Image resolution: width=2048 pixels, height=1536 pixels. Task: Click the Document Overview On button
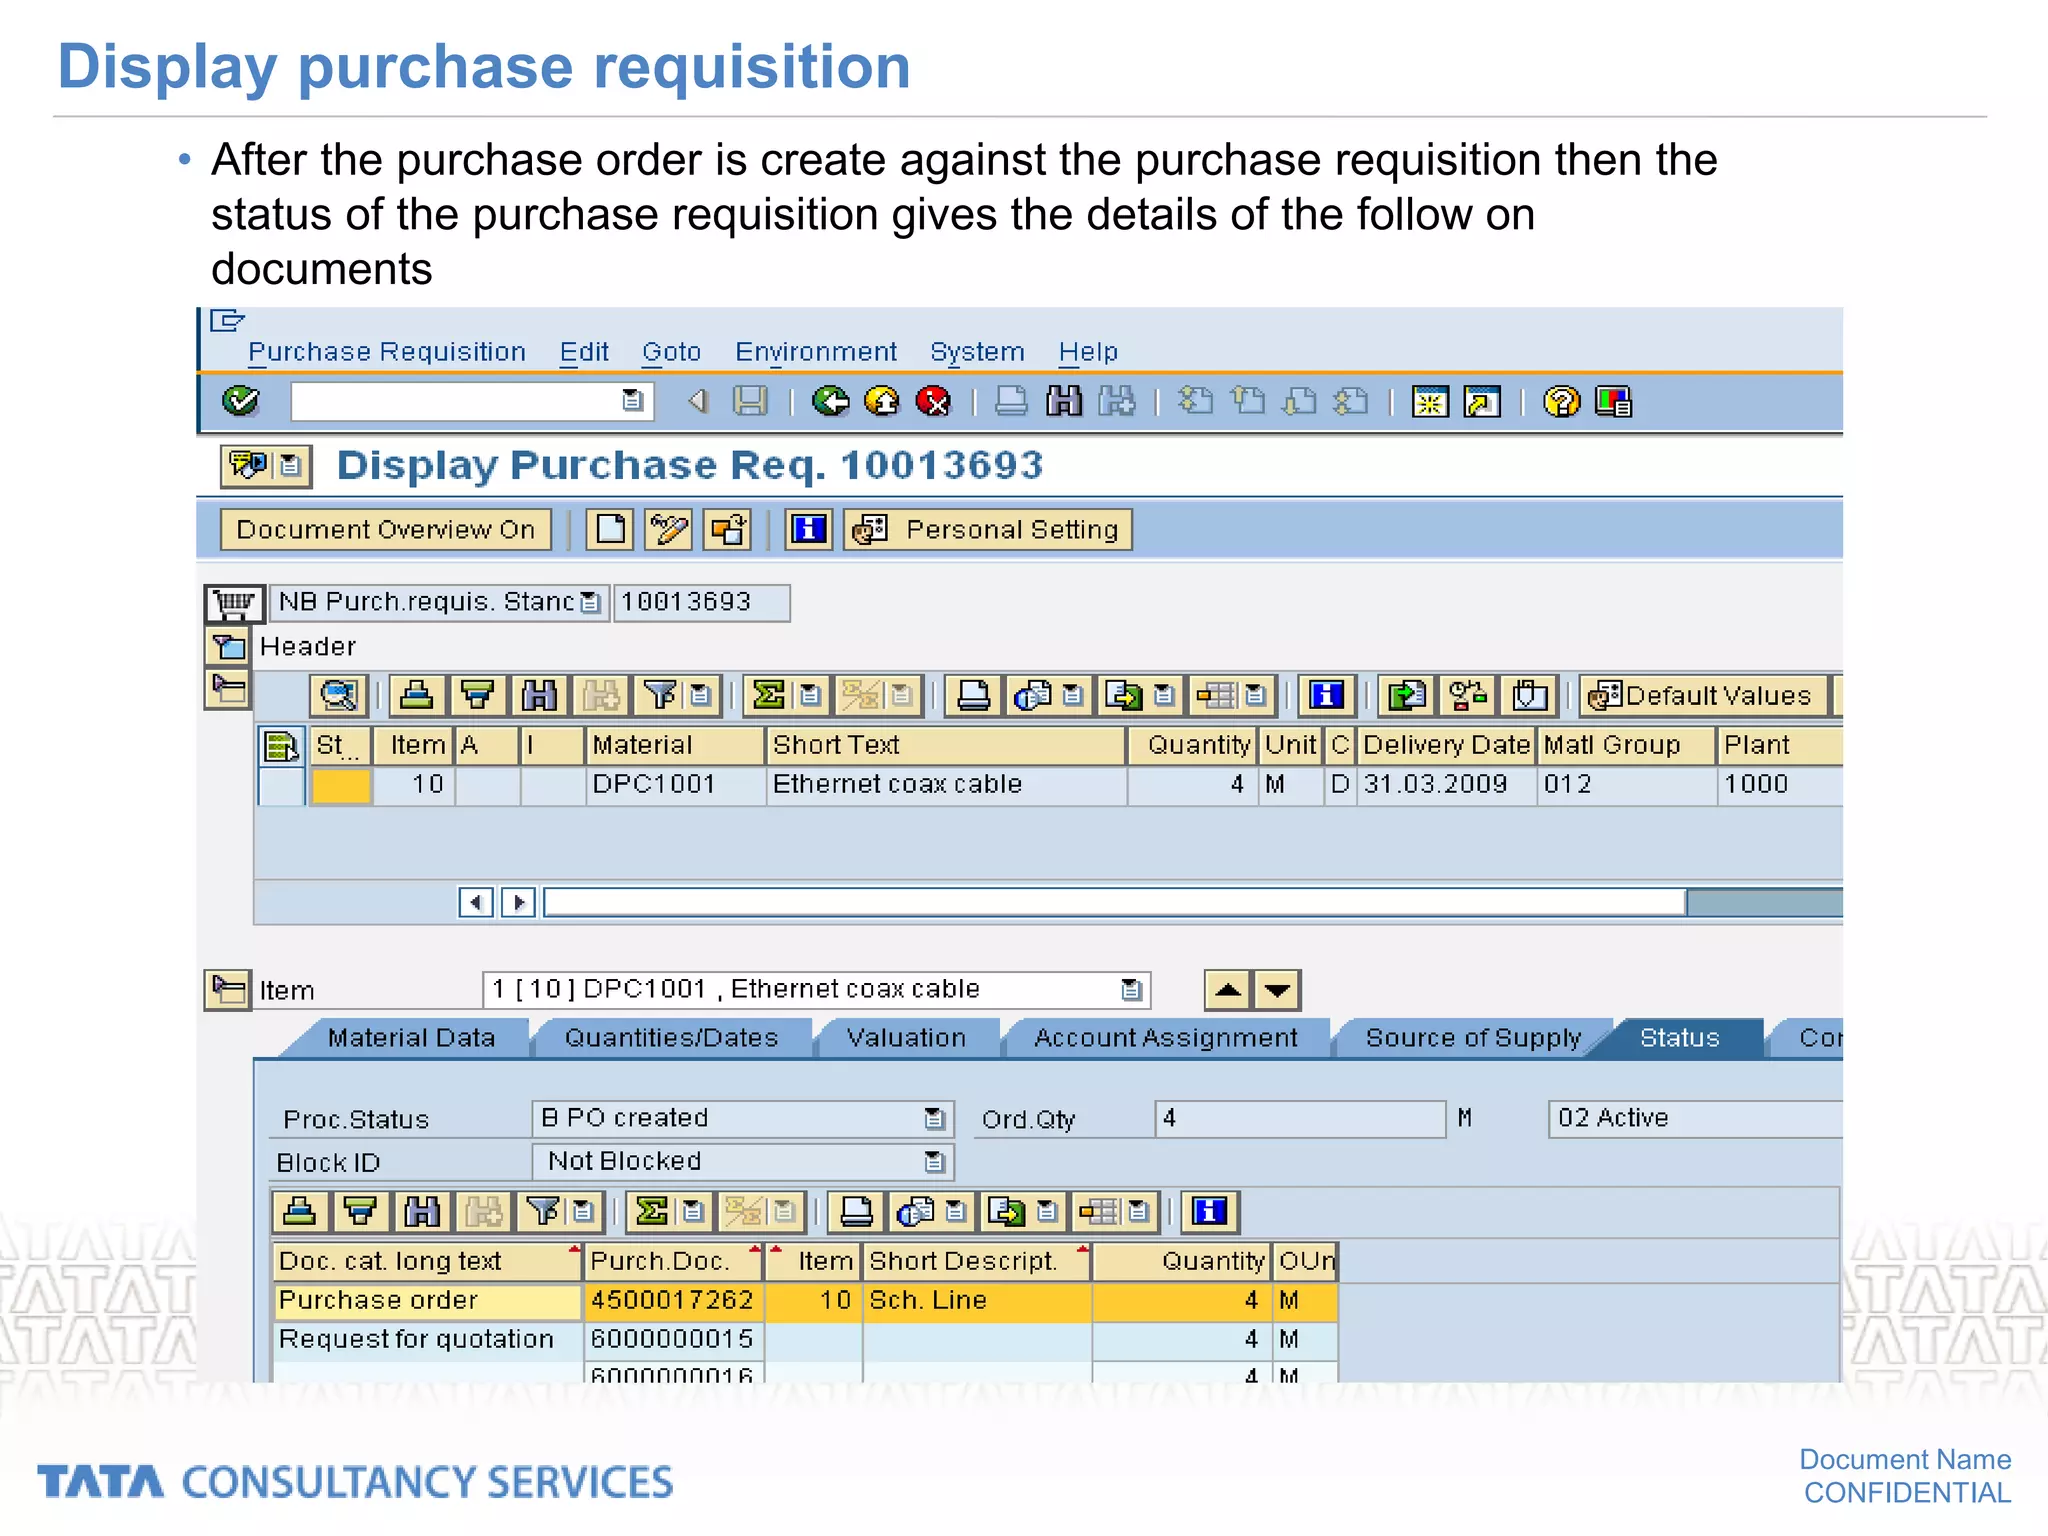point(386,529)
